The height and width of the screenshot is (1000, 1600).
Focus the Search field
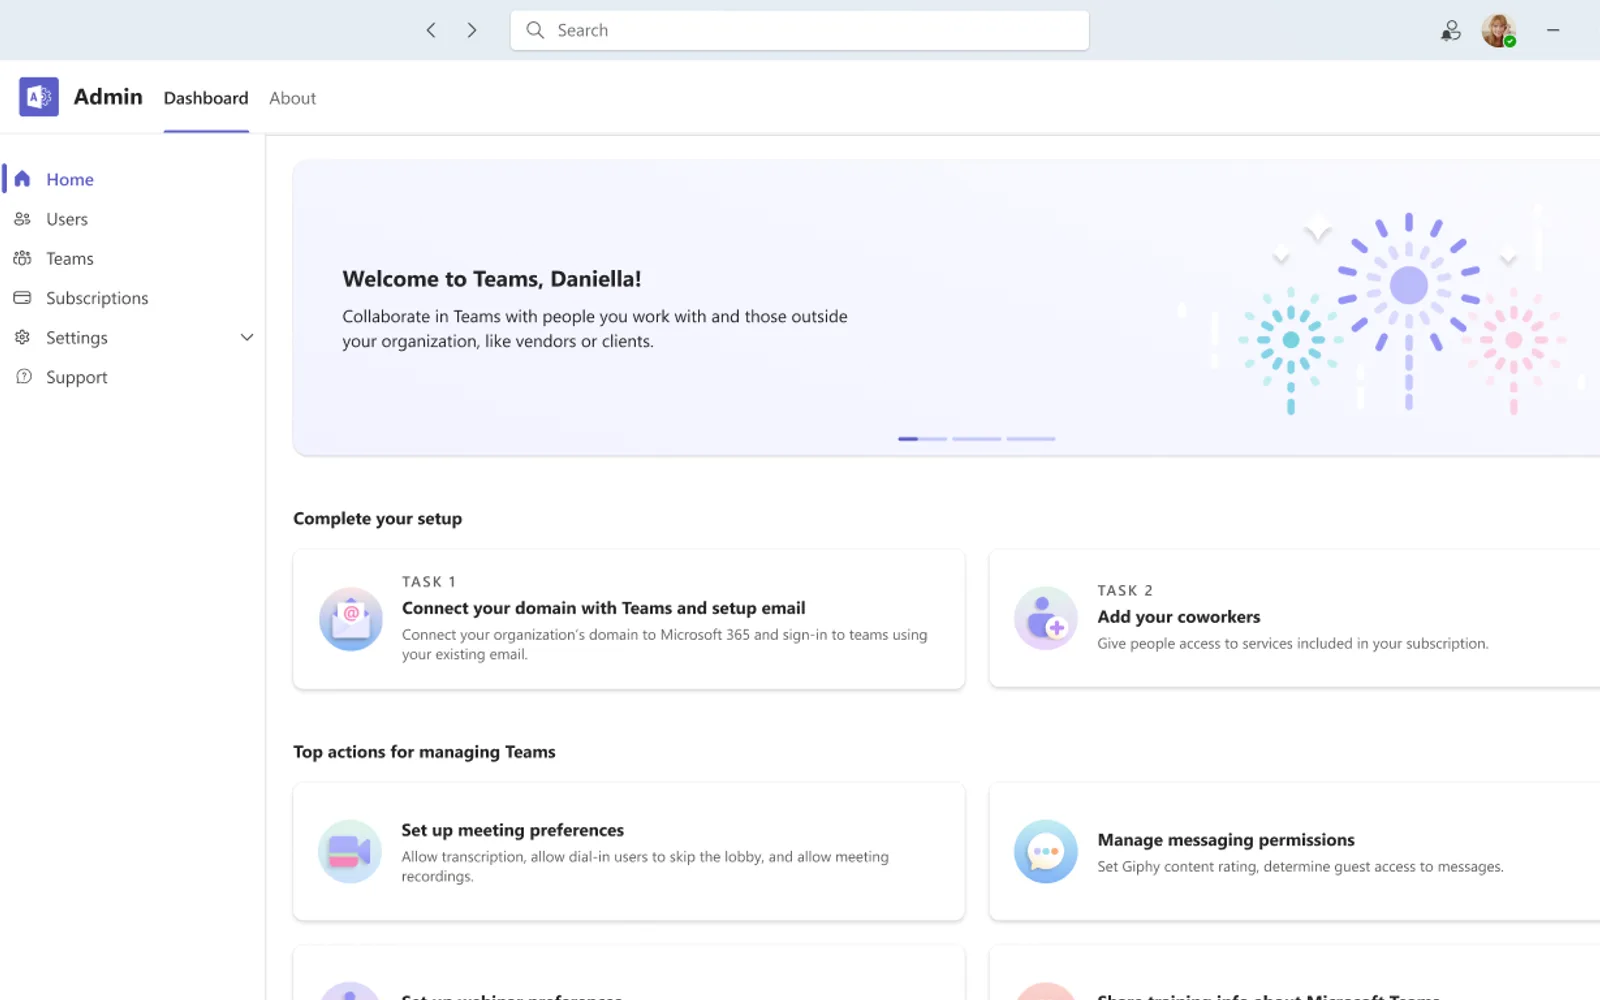(x=799, y=30)
